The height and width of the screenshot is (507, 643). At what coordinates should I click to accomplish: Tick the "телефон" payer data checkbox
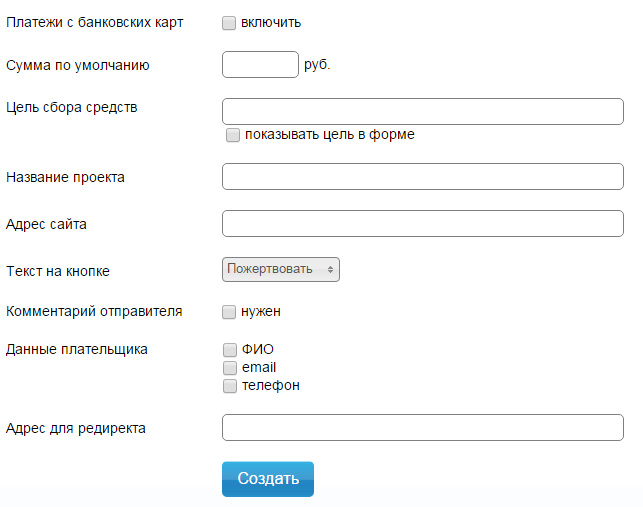click(230, 386)
